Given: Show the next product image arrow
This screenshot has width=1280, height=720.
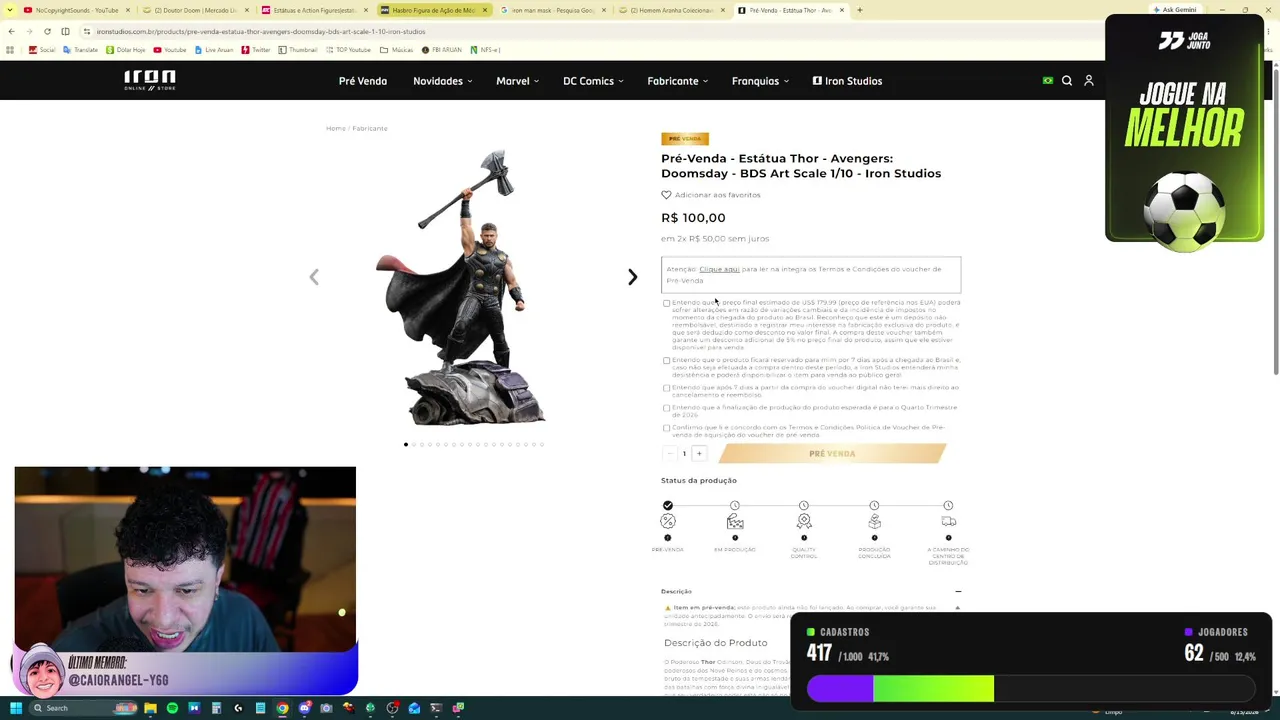Looking at the screenshot, I should [x=632, y=277].
